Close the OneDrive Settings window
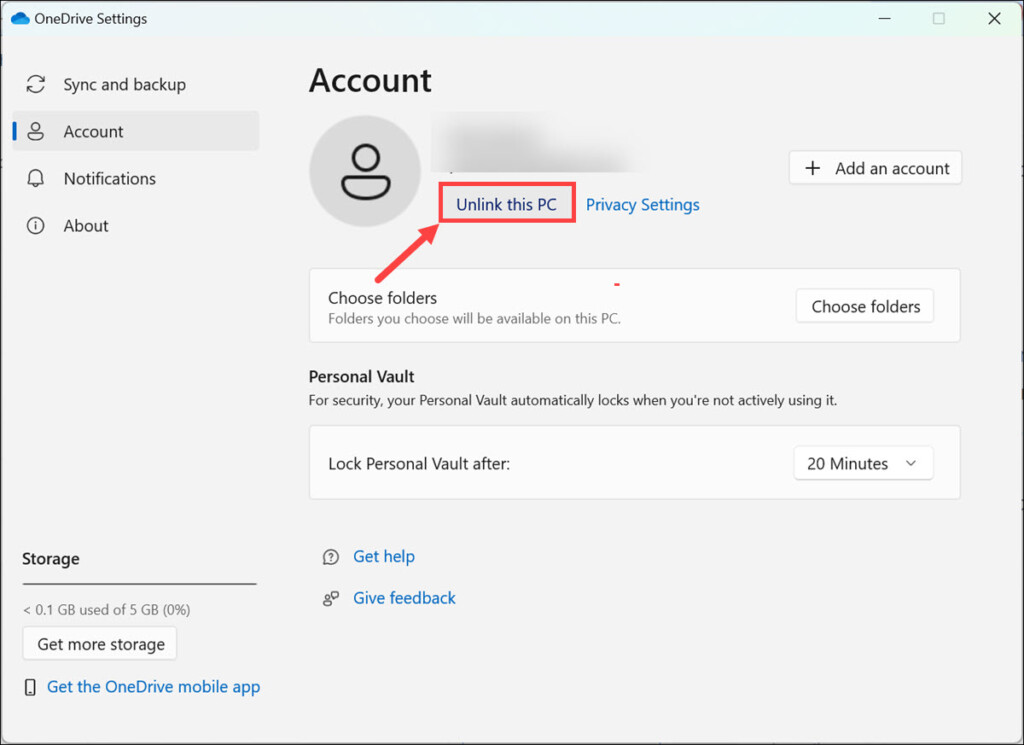Image resolution: width=1024 pixels, height=745 pixels. click(x=993, y=18)
